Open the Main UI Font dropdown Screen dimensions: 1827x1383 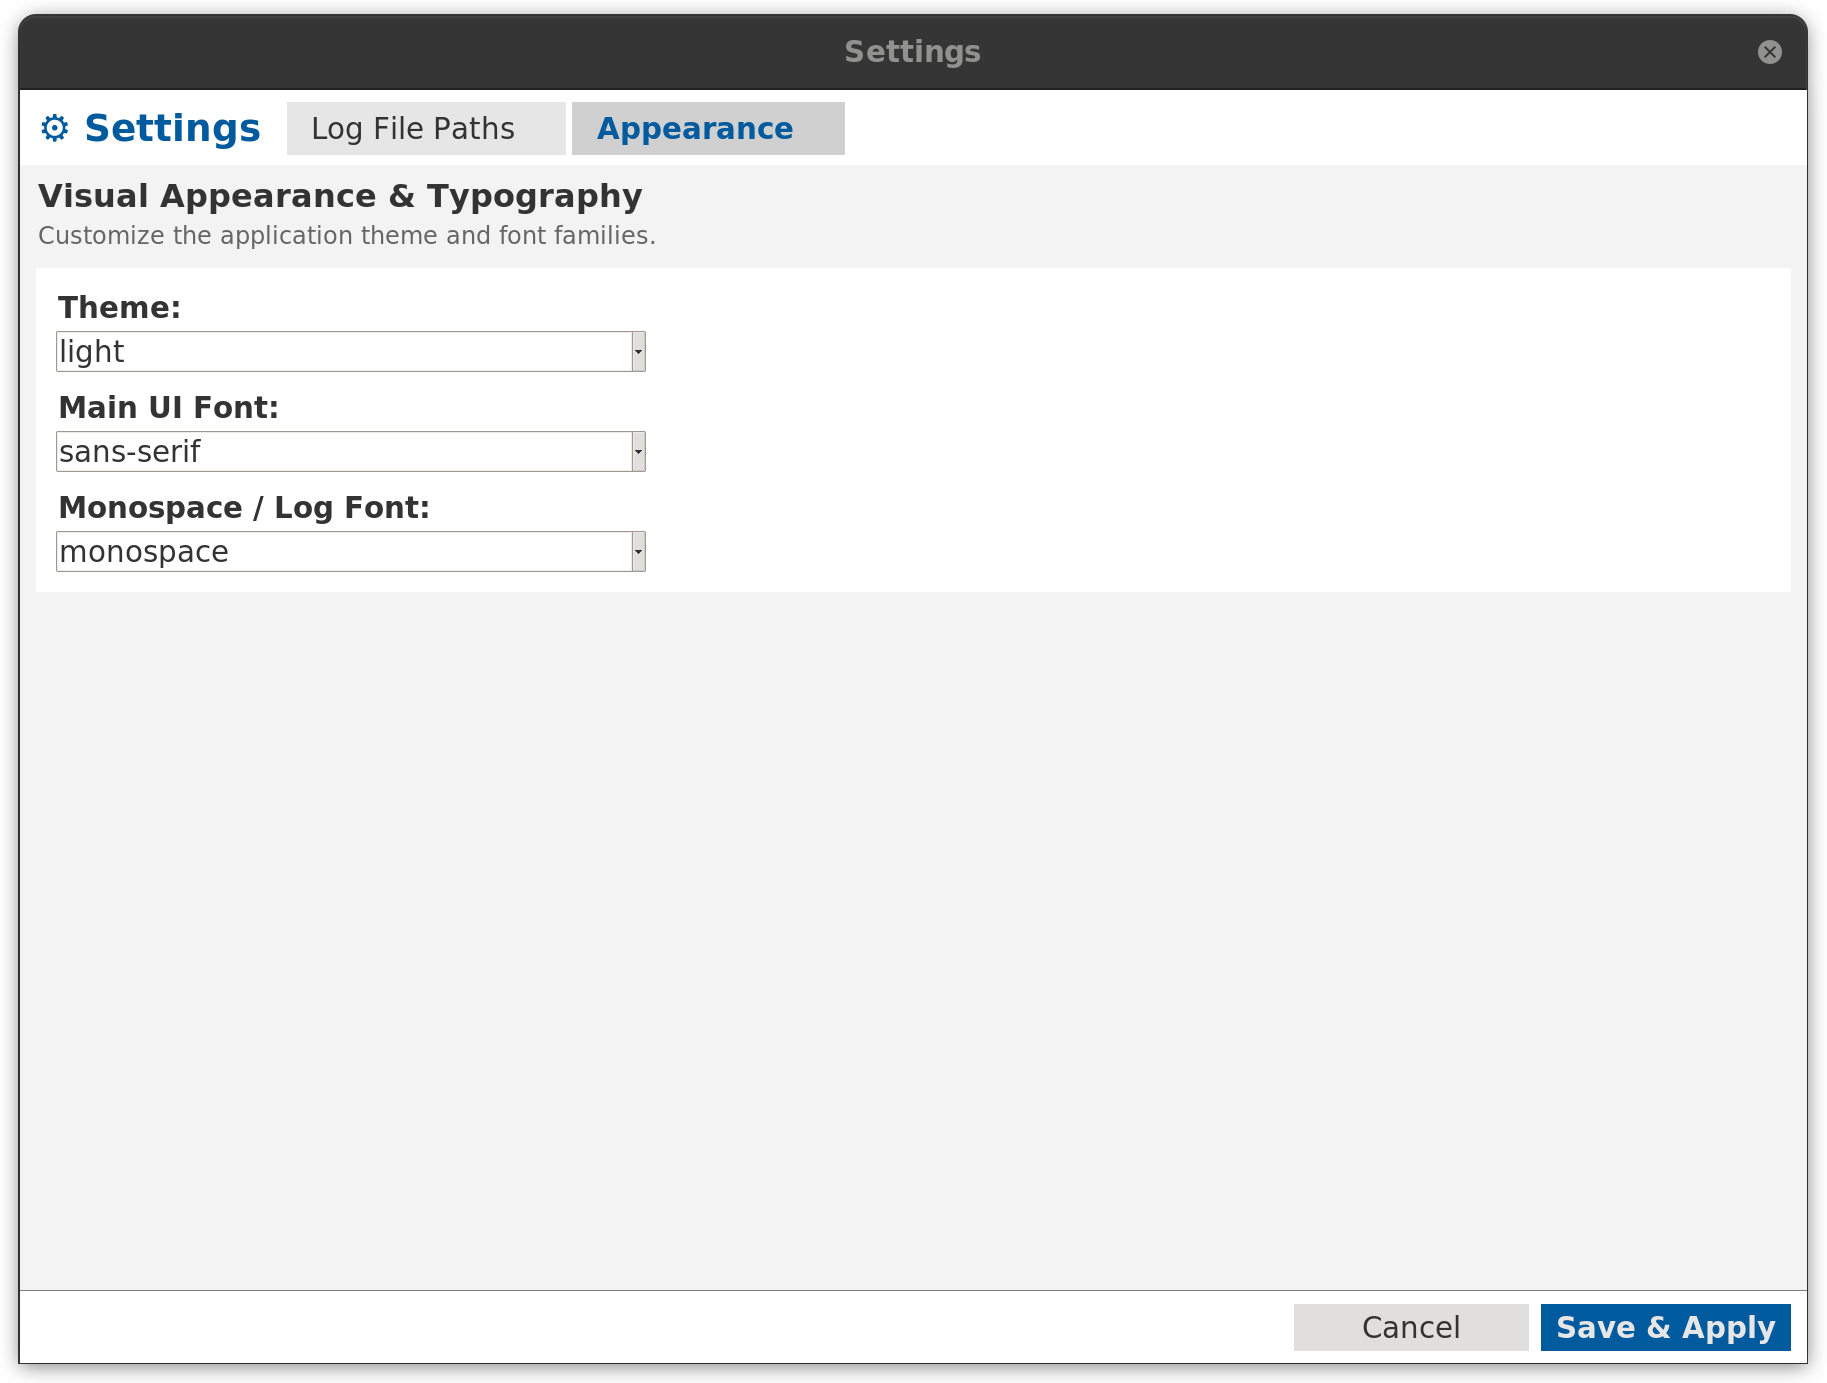pyautogui.click(x=351, y=452)
